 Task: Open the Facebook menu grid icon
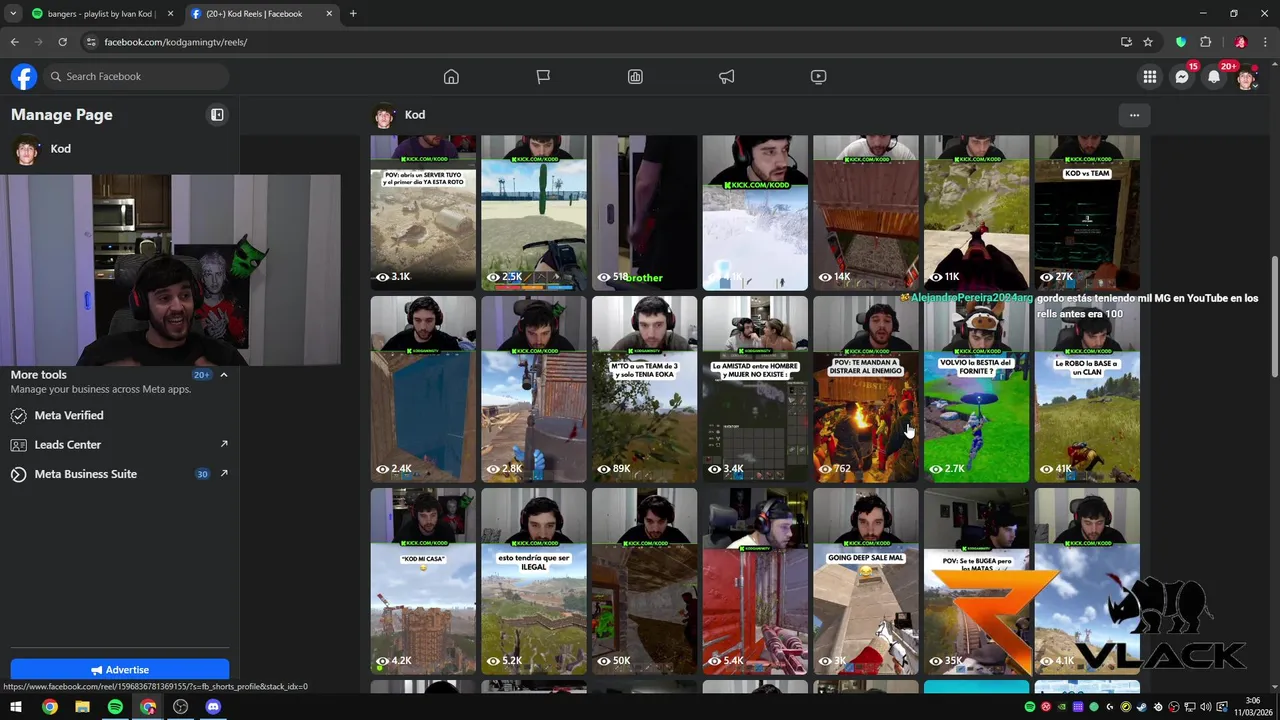(x=1150, y=77)
